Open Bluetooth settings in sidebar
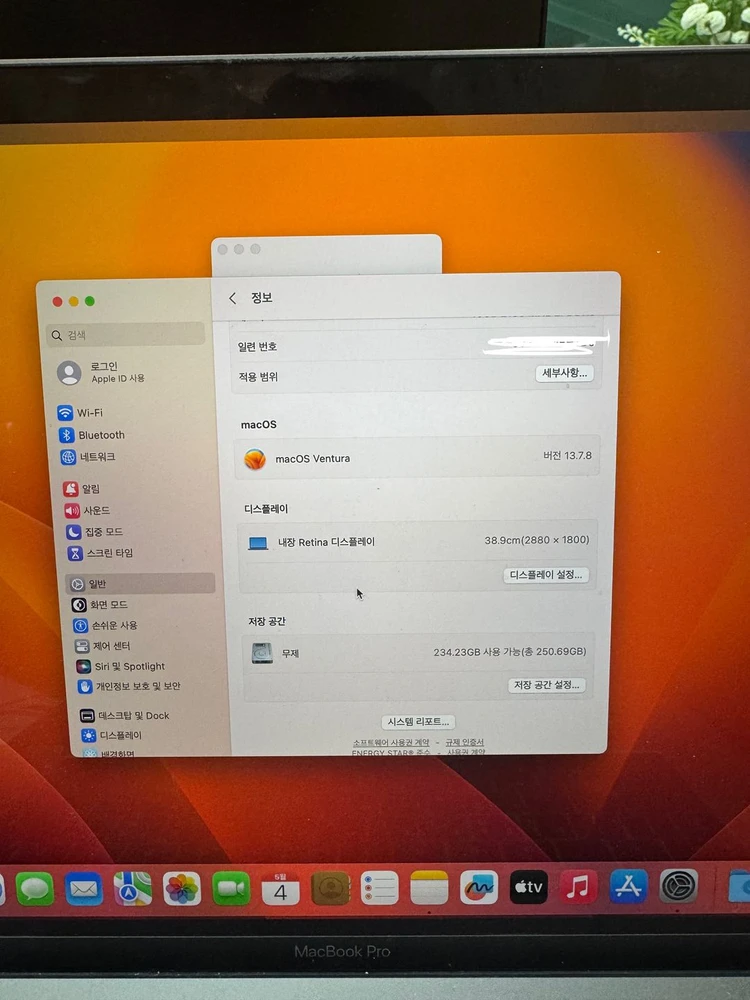 tap(92, 435)
